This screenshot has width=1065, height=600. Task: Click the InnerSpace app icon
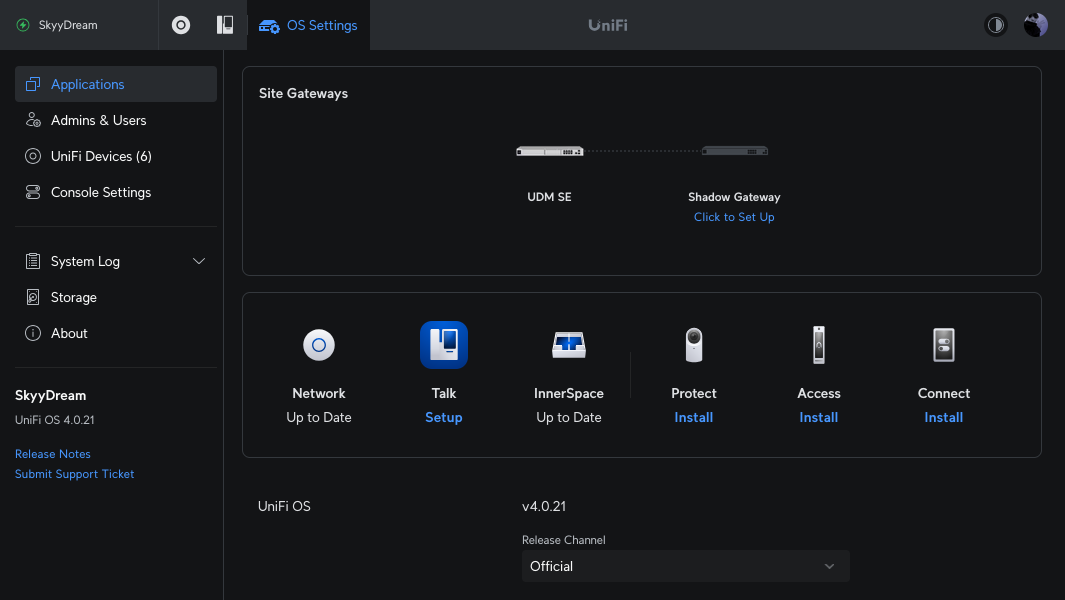(x=569, y=346)
